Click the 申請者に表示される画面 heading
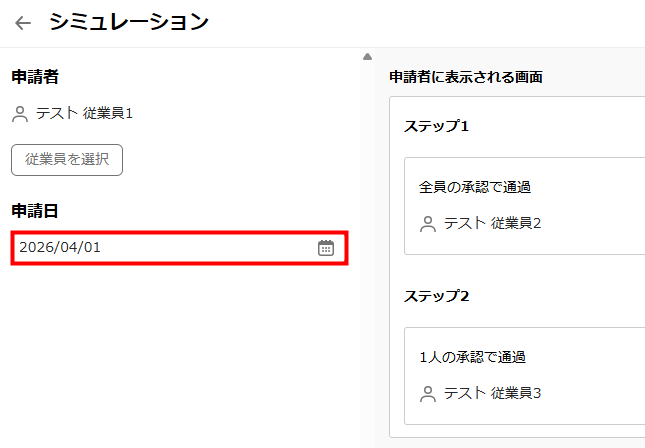Viewport: 645px width, 448px height. coord(465,77)
